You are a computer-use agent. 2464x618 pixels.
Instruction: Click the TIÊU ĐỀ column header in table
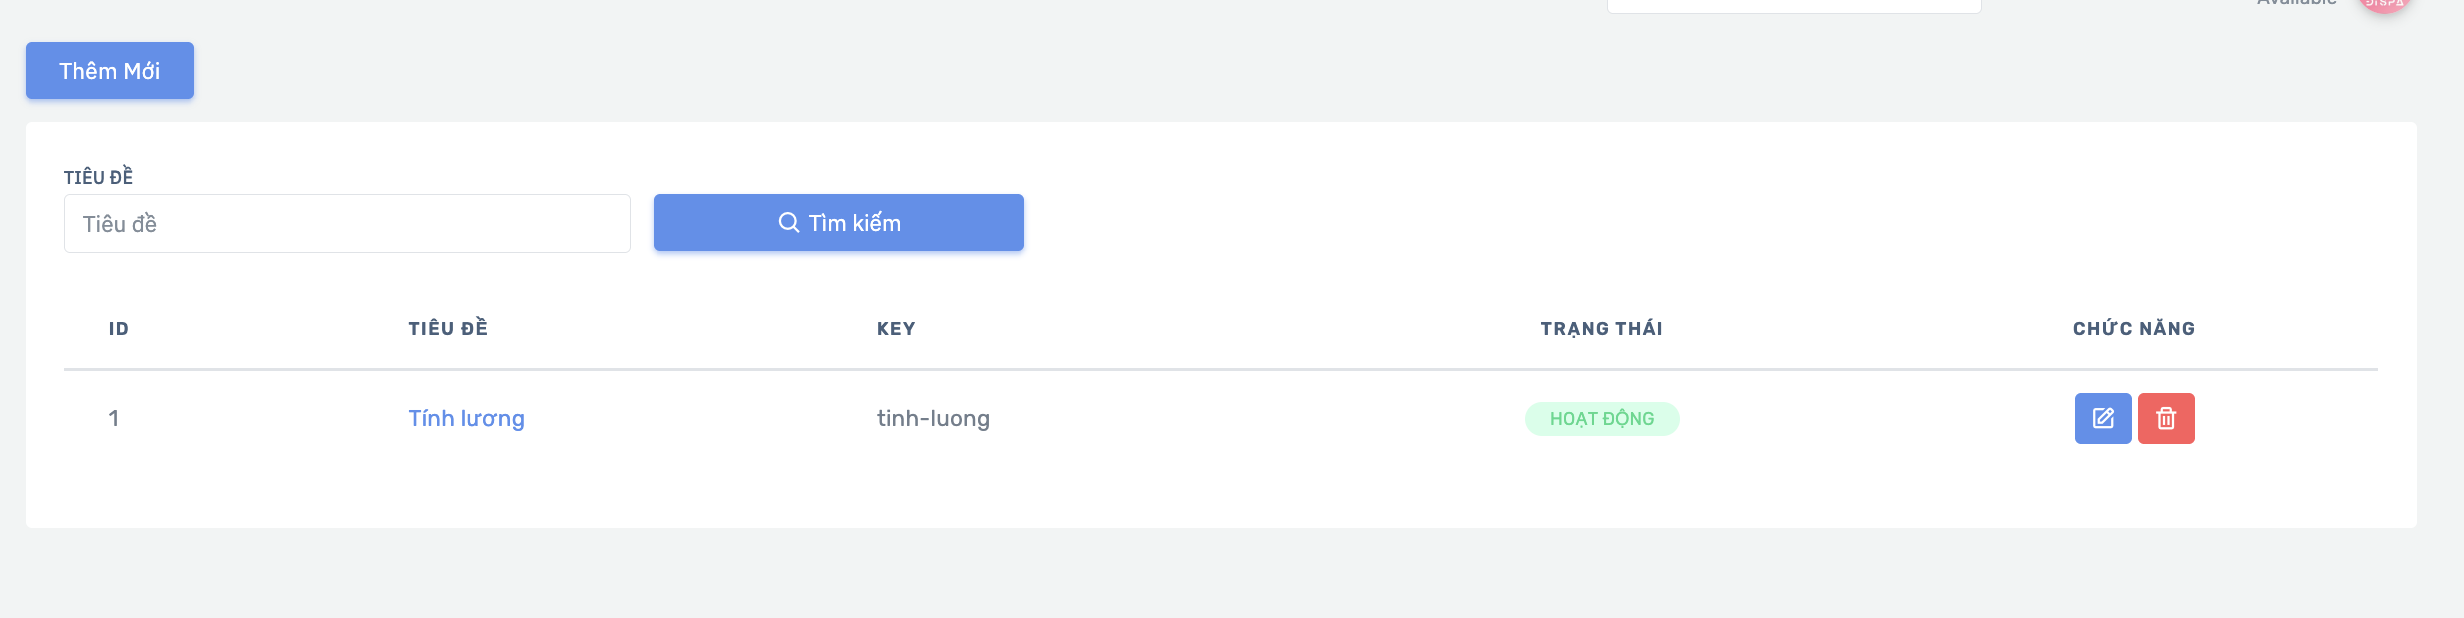tap(448, 328)
